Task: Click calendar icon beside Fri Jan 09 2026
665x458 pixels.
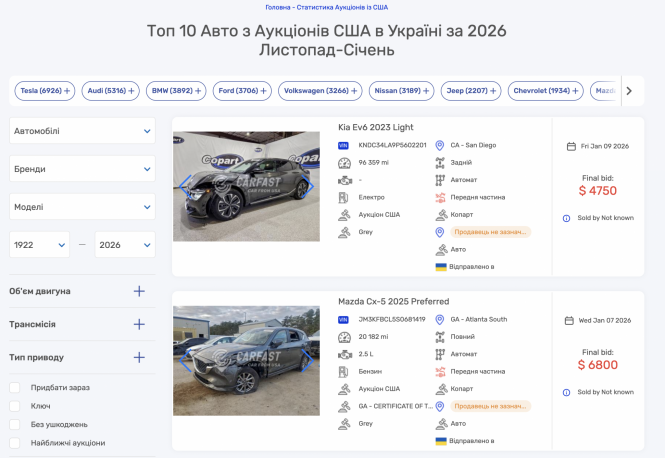Action: [570, 146]
